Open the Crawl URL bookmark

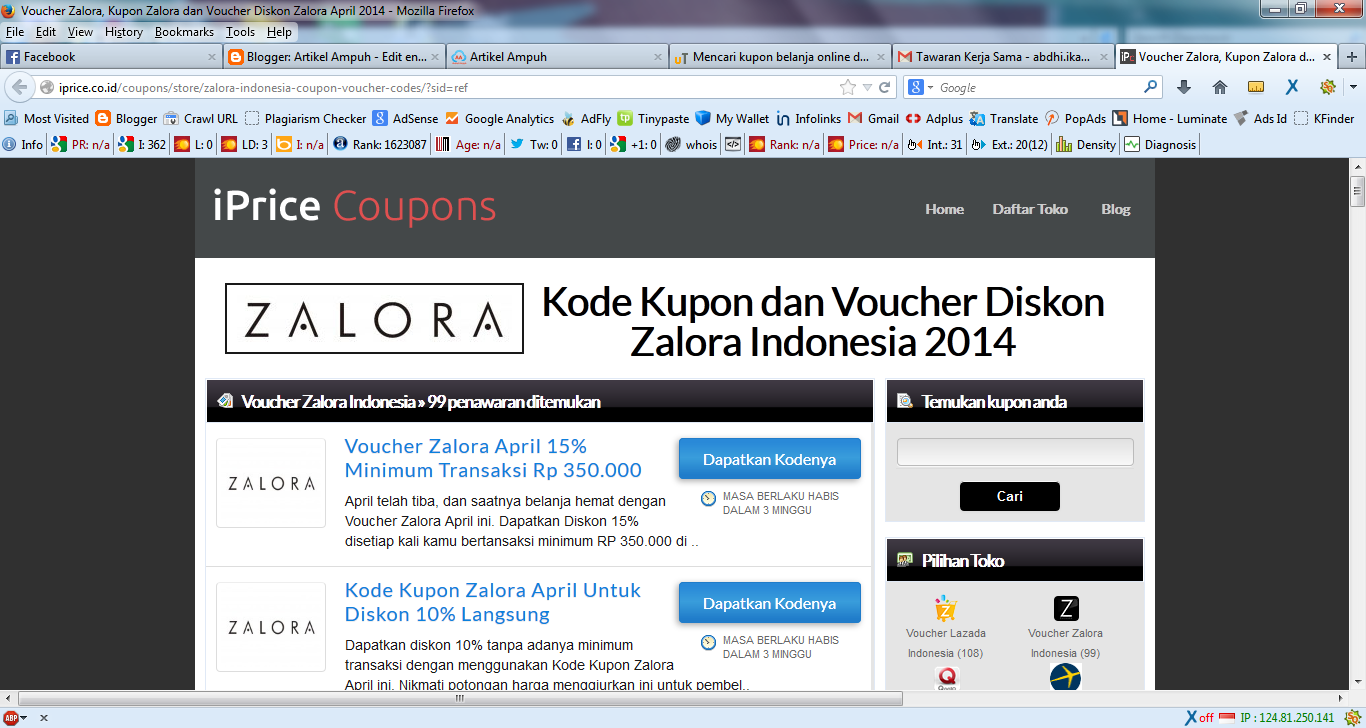pyautogui.click(x=201, y=118)
